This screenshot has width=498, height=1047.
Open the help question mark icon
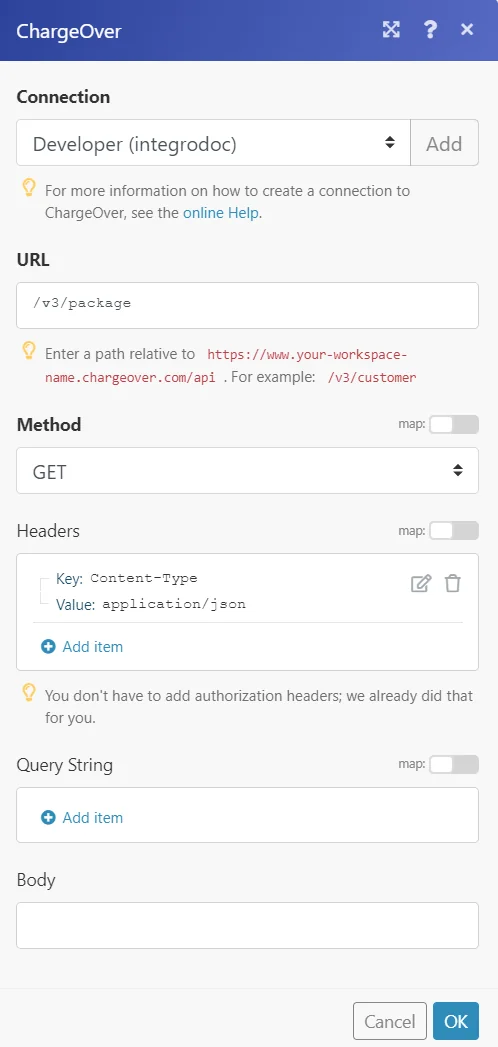430,29
